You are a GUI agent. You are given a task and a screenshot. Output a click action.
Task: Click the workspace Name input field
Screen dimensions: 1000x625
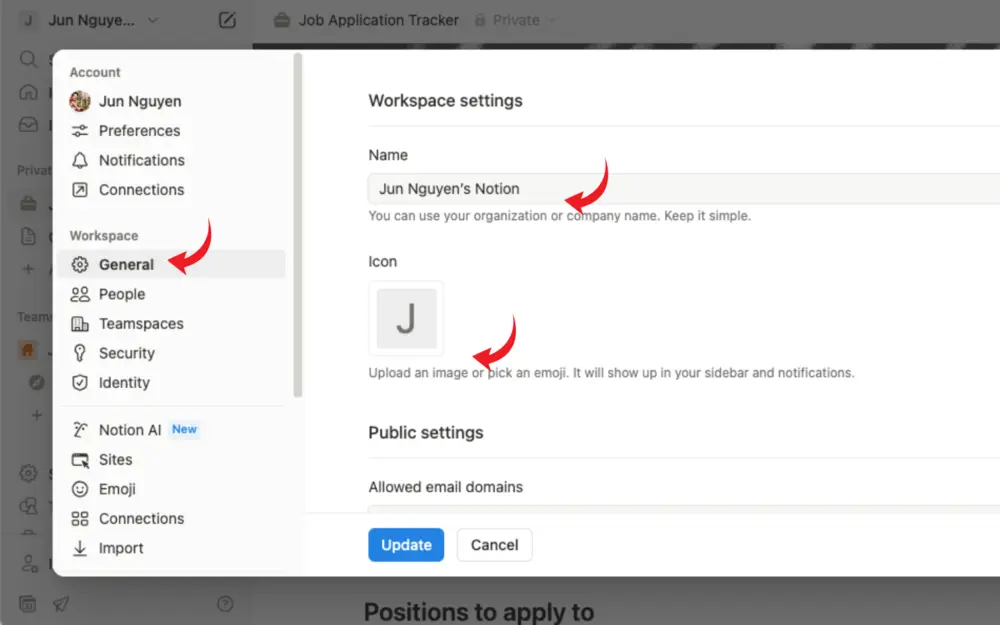click(684, 189)
